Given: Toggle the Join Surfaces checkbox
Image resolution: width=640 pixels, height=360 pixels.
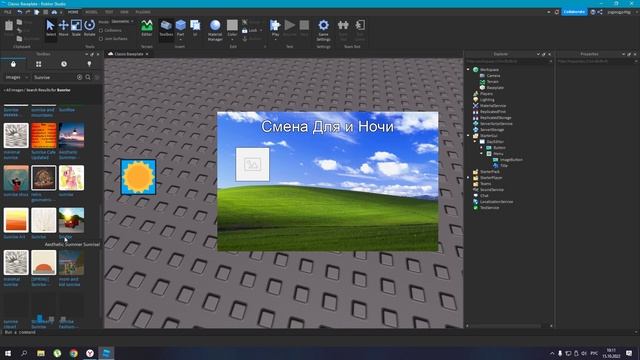Looking at the screenshot, I should tap(101, 39).
